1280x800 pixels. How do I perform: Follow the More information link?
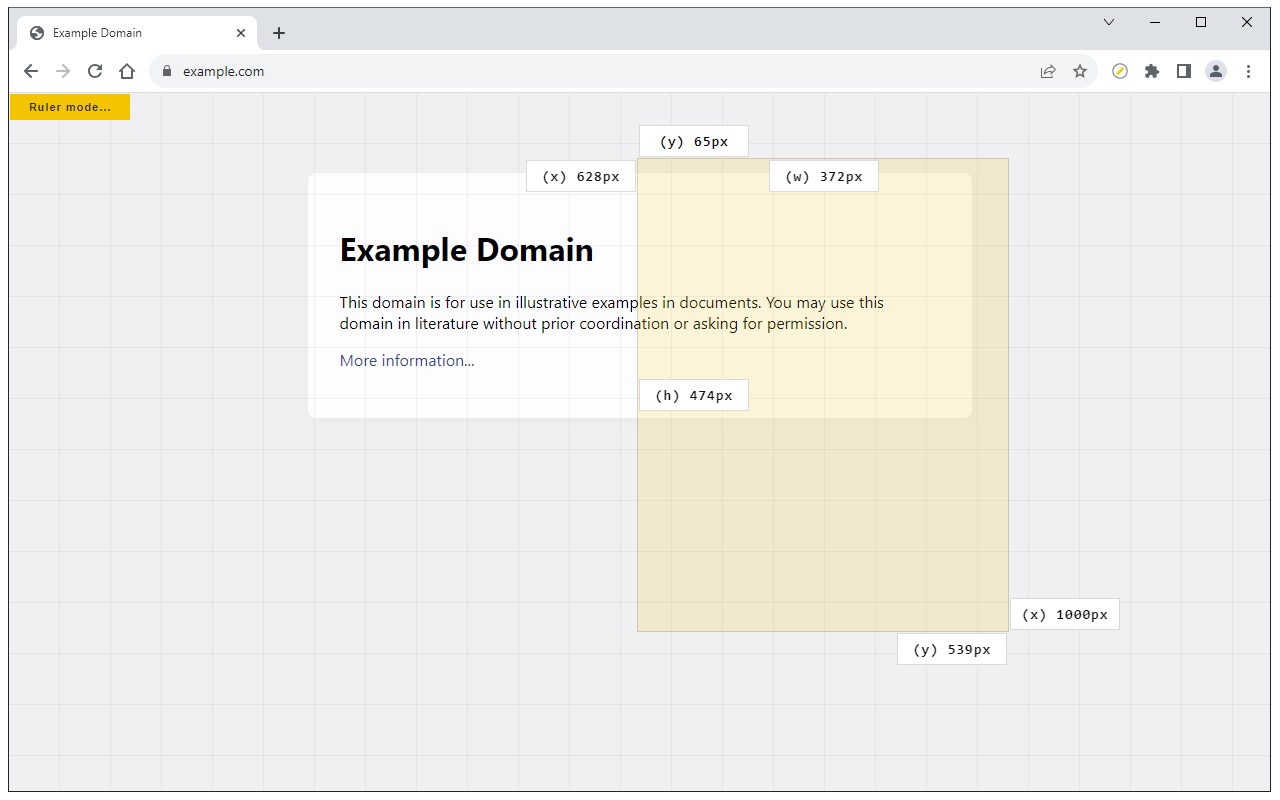coord(407,361)
